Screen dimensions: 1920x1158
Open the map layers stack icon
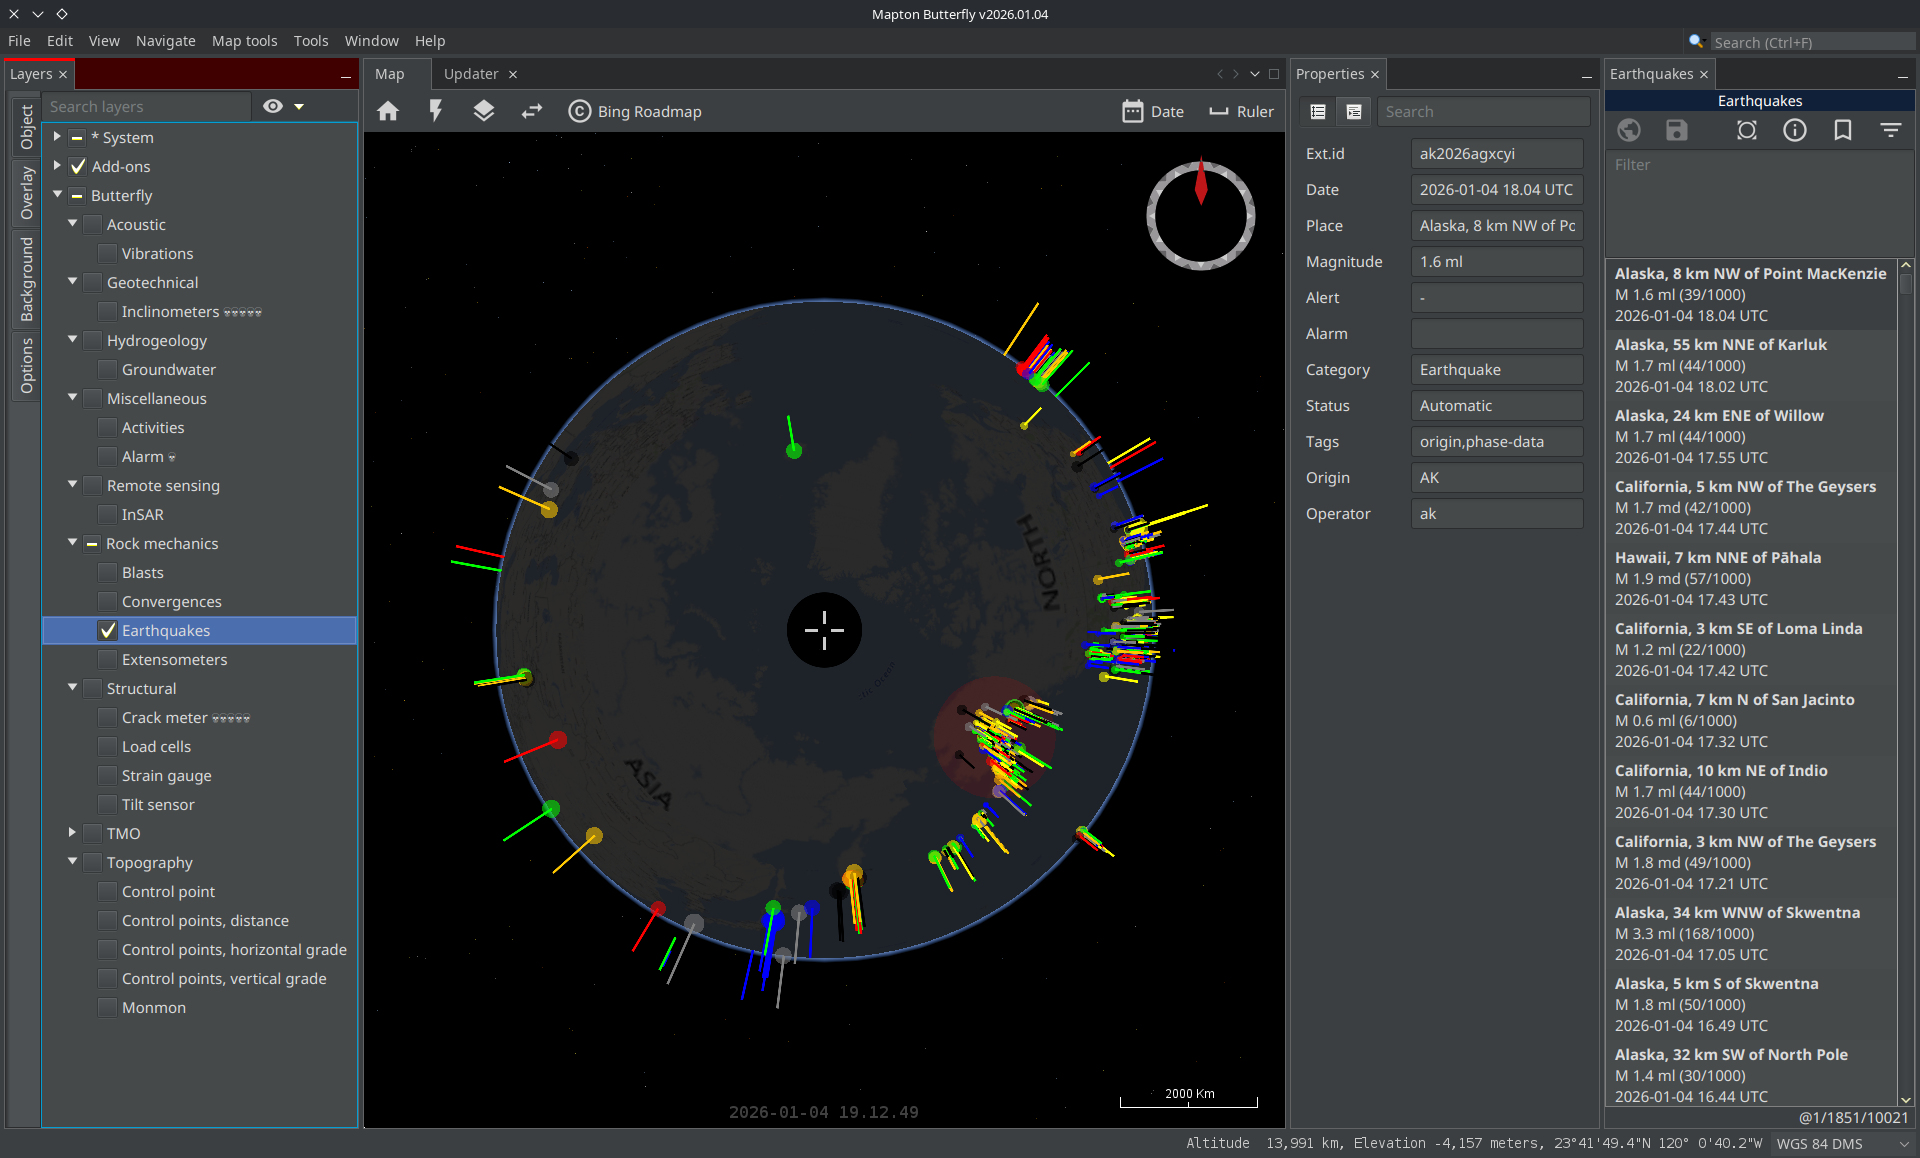pyautogui.click(x=484, y=111)
